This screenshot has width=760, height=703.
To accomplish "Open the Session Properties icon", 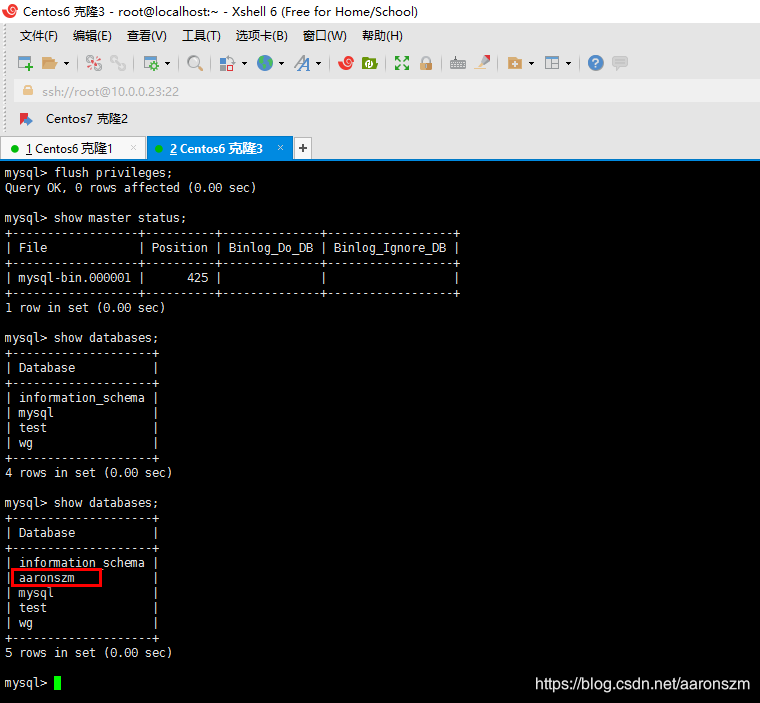I will 151,63.
